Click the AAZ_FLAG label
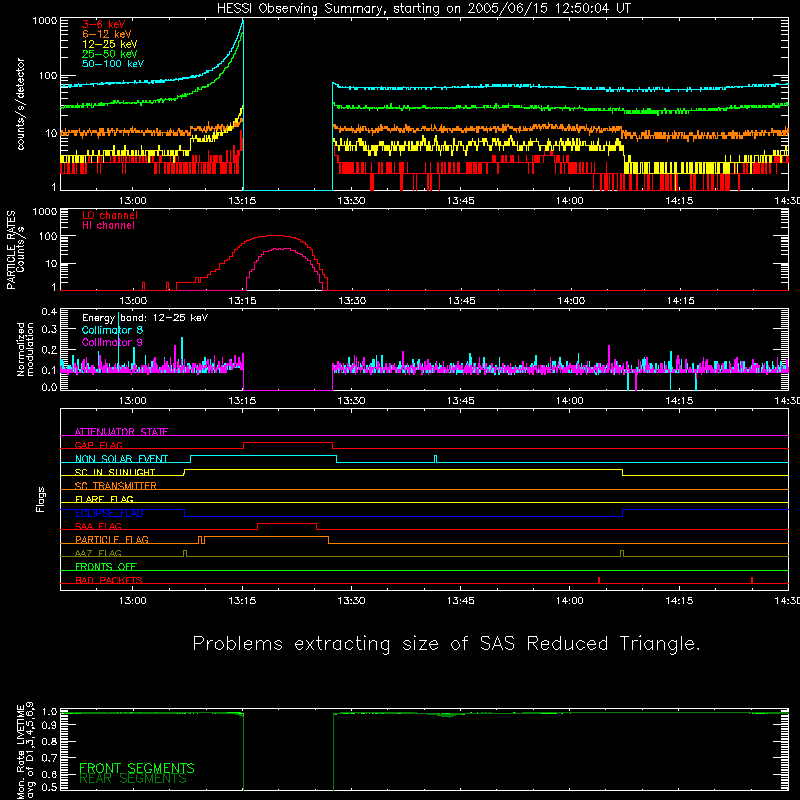Screen dimensions: 800x800 click(x=98, y=553)
